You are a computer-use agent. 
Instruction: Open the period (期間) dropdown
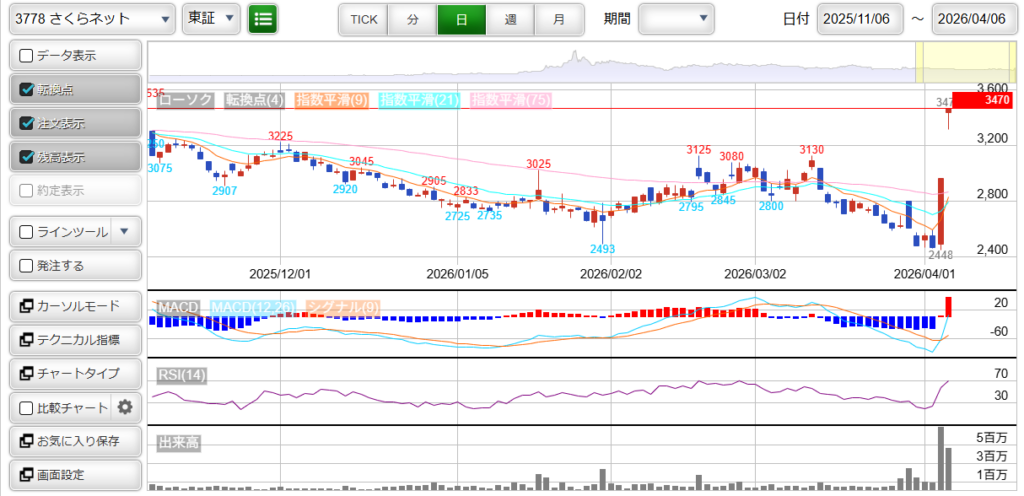[676, 18]
